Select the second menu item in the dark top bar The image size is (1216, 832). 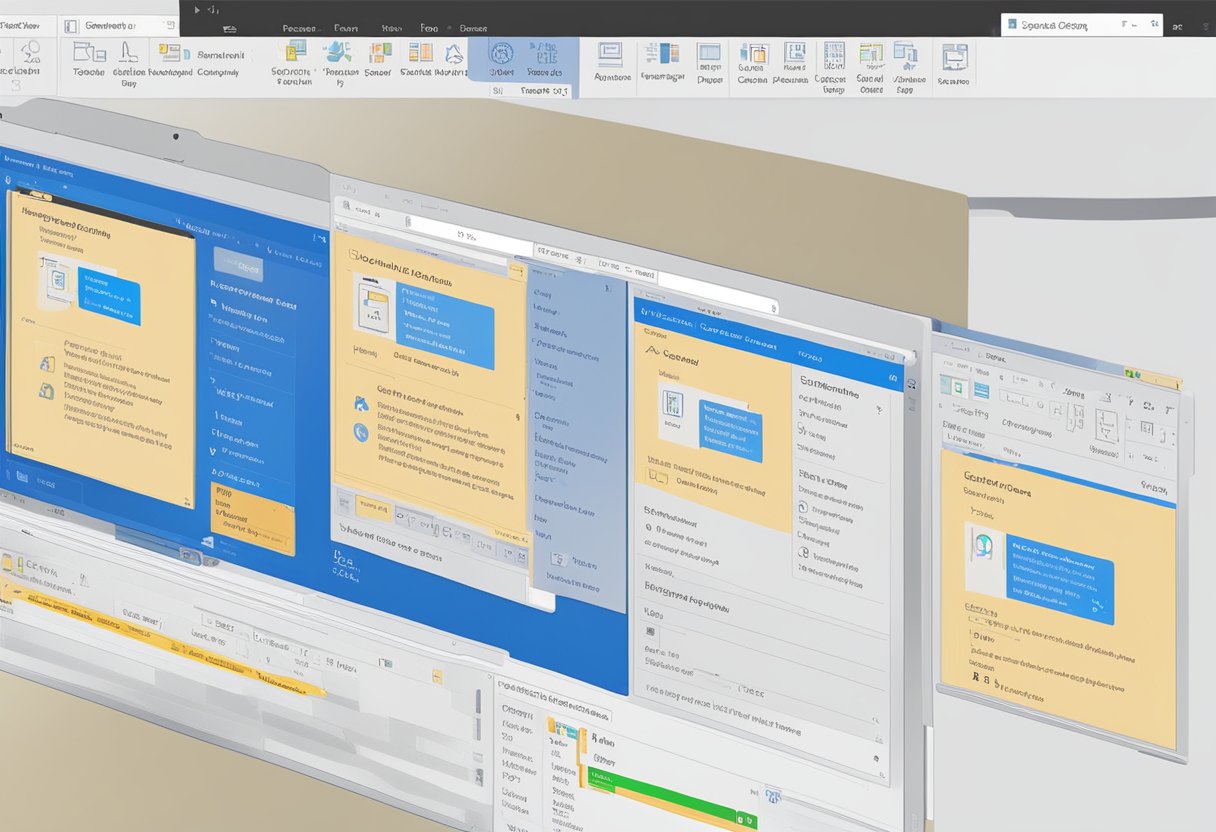346,28
